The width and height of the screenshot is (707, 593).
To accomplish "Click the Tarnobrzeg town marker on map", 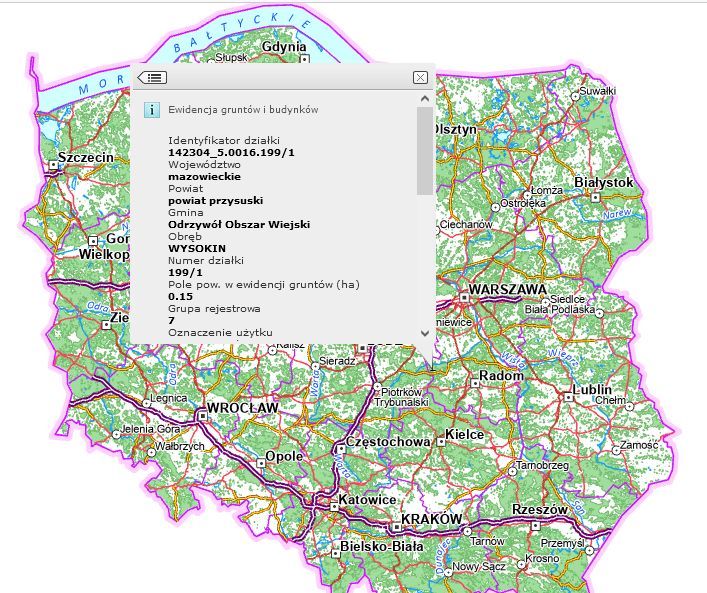I will (x=512, y=471).
